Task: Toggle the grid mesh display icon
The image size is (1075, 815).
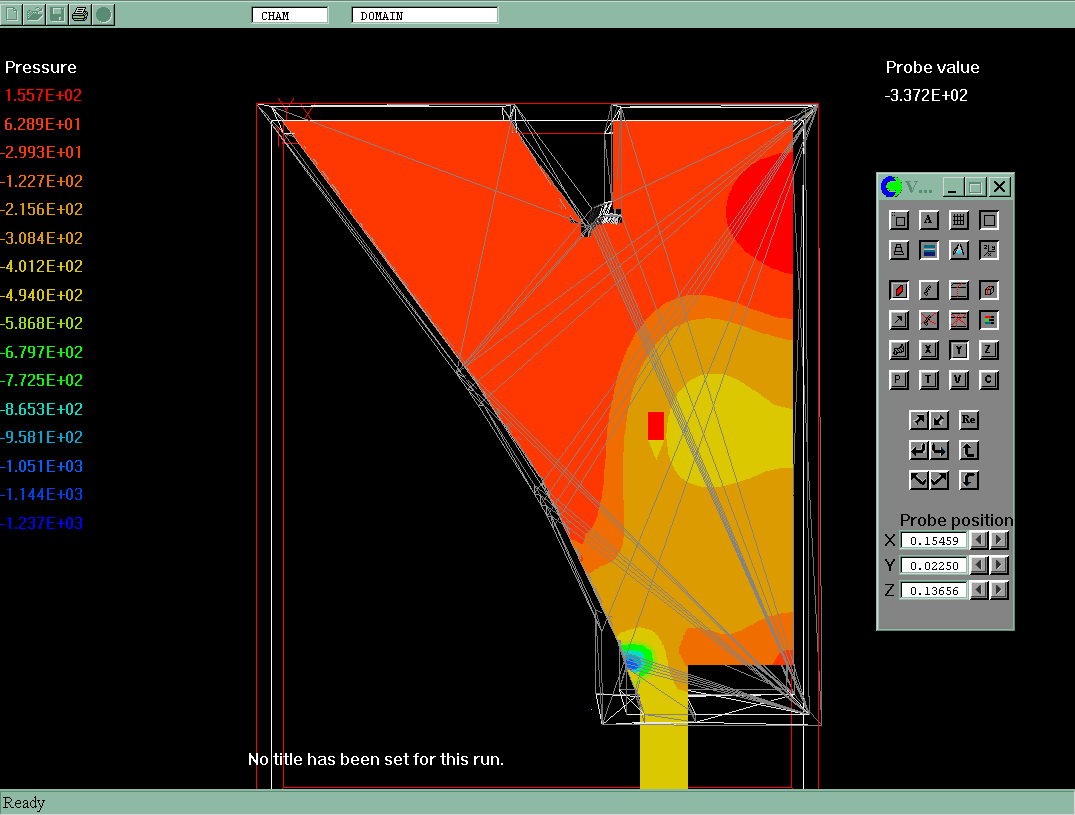Action: point(958,220)
